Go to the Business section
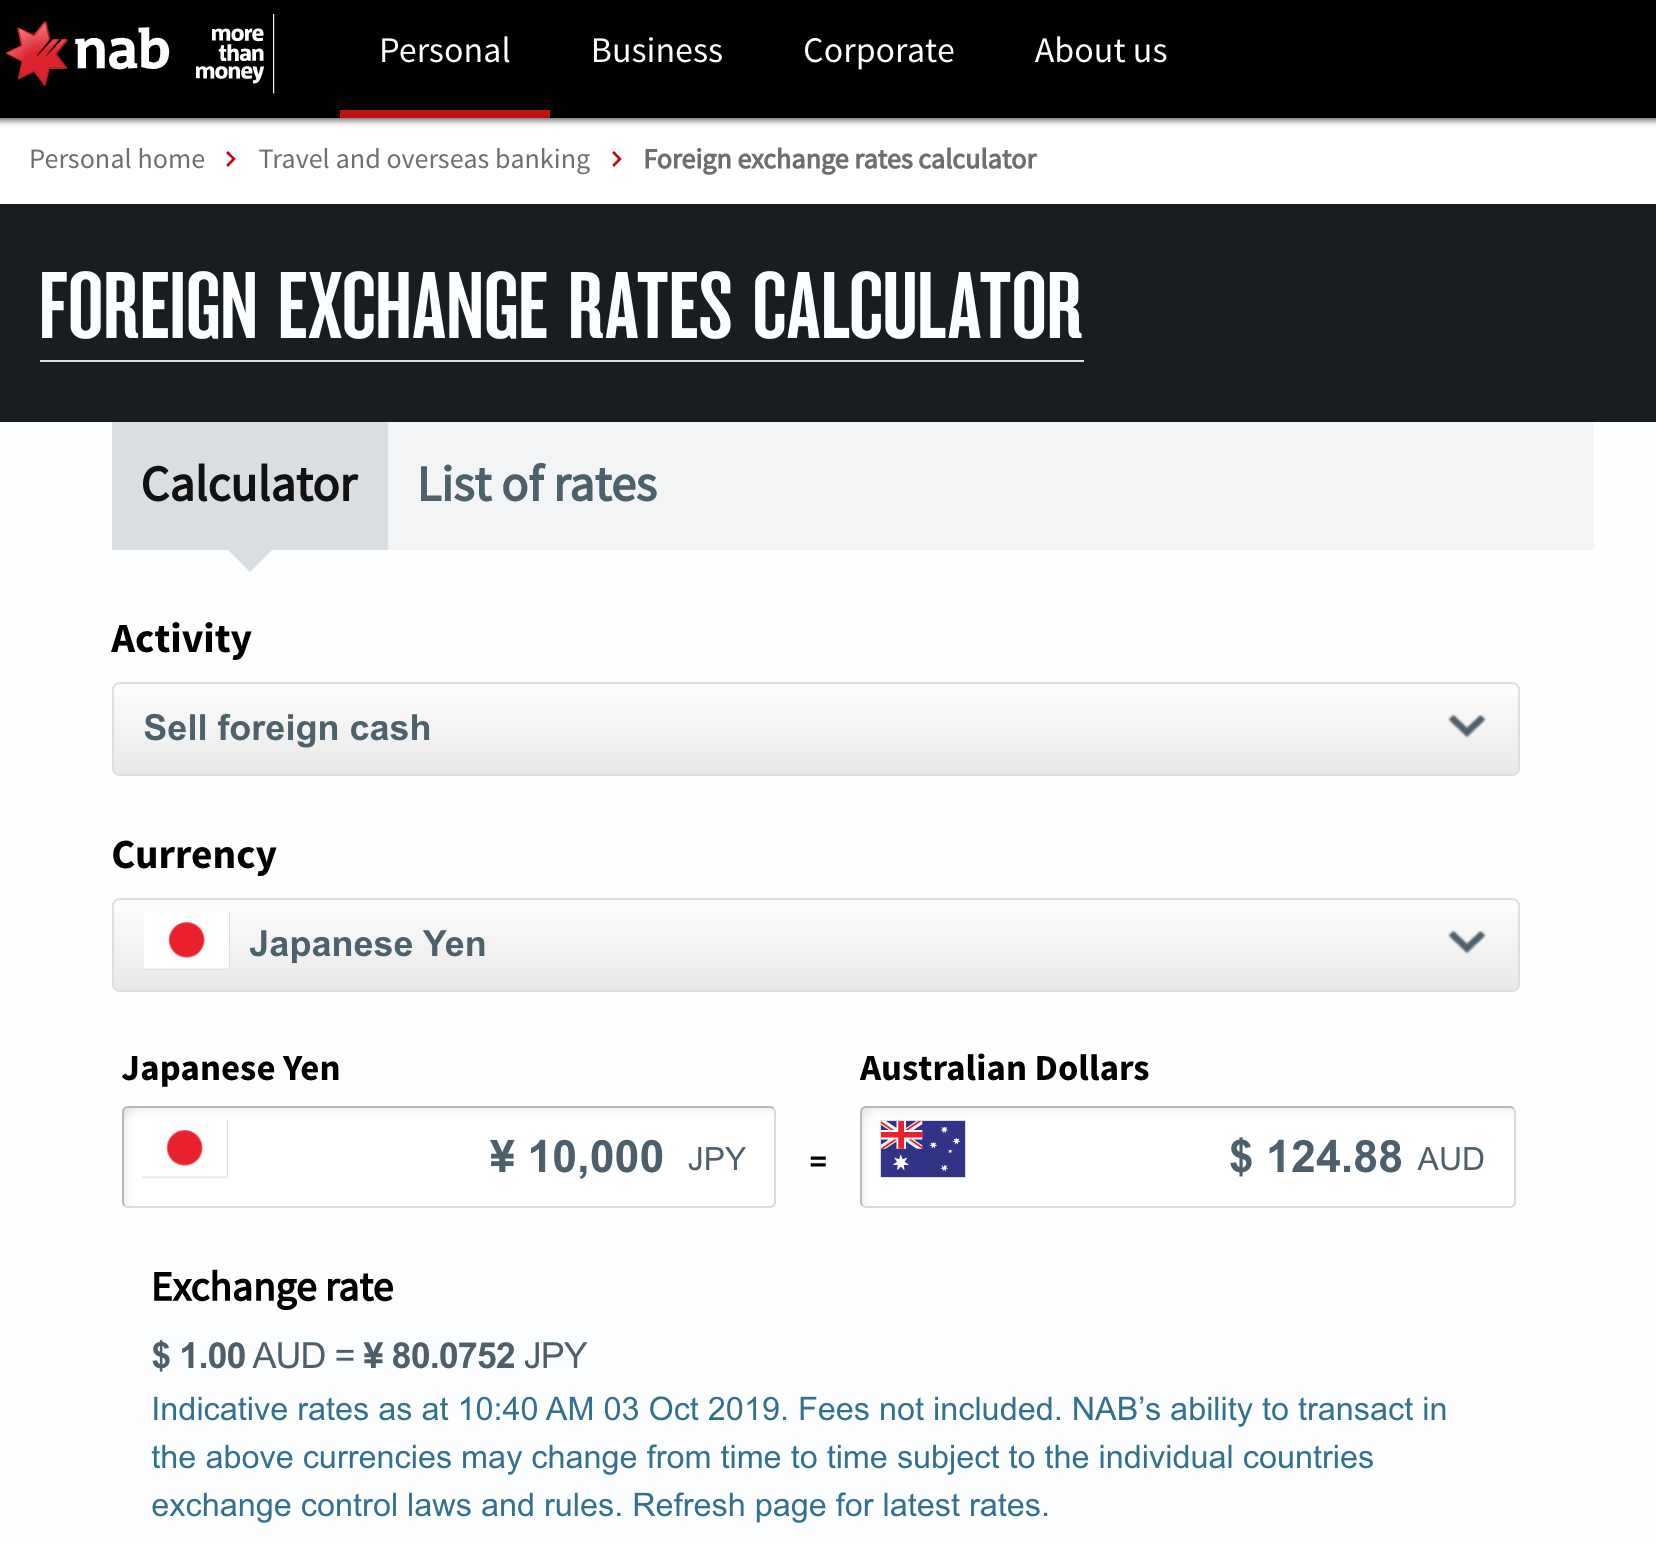Viewport: 1656px width, 1544px height. point(657,51)
